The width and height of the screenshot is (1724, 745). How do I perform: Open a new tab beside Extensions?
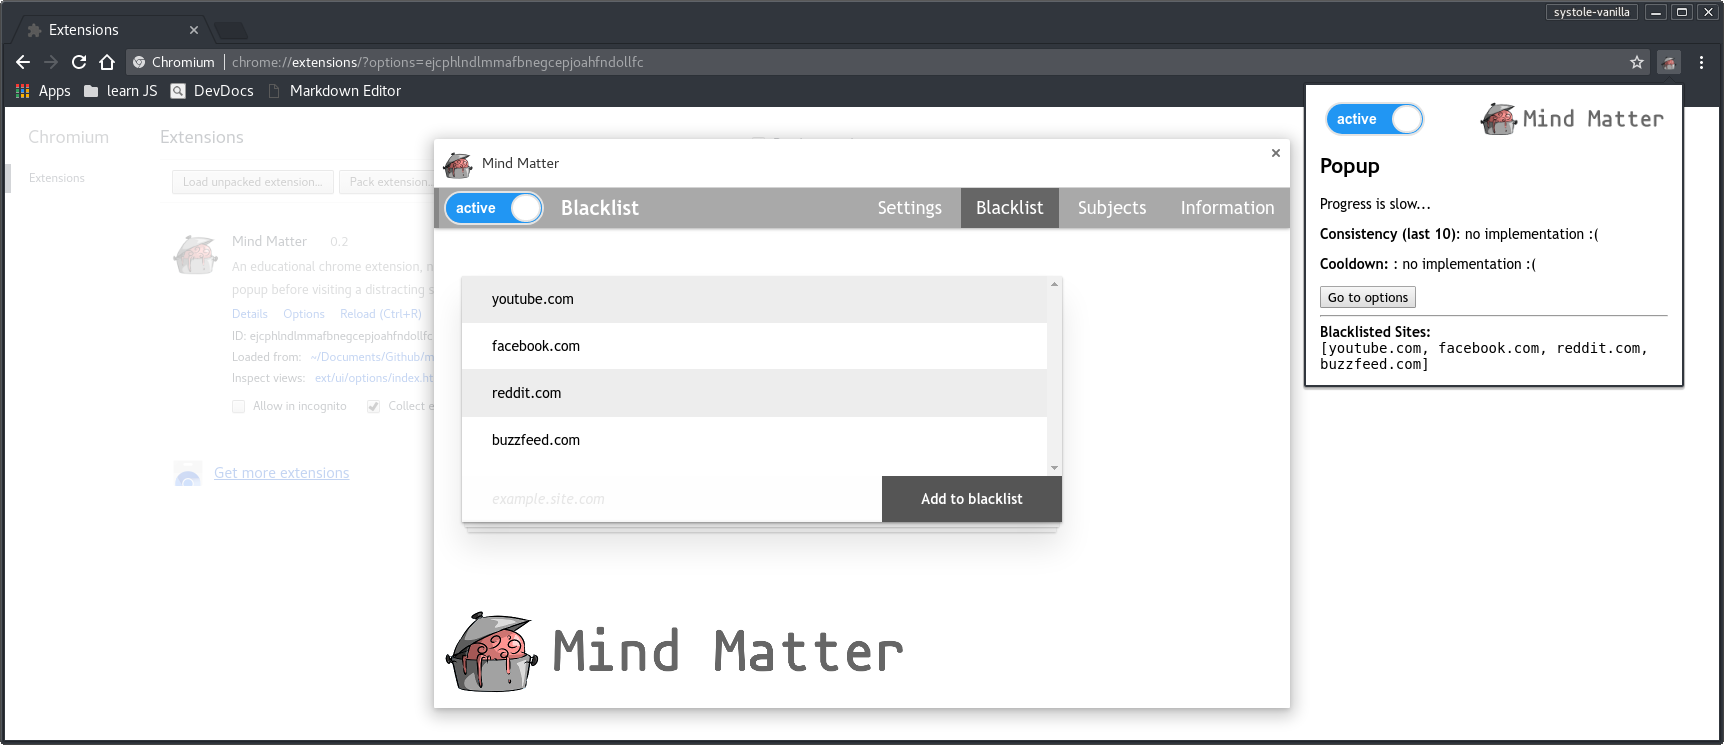click(231, 30)
